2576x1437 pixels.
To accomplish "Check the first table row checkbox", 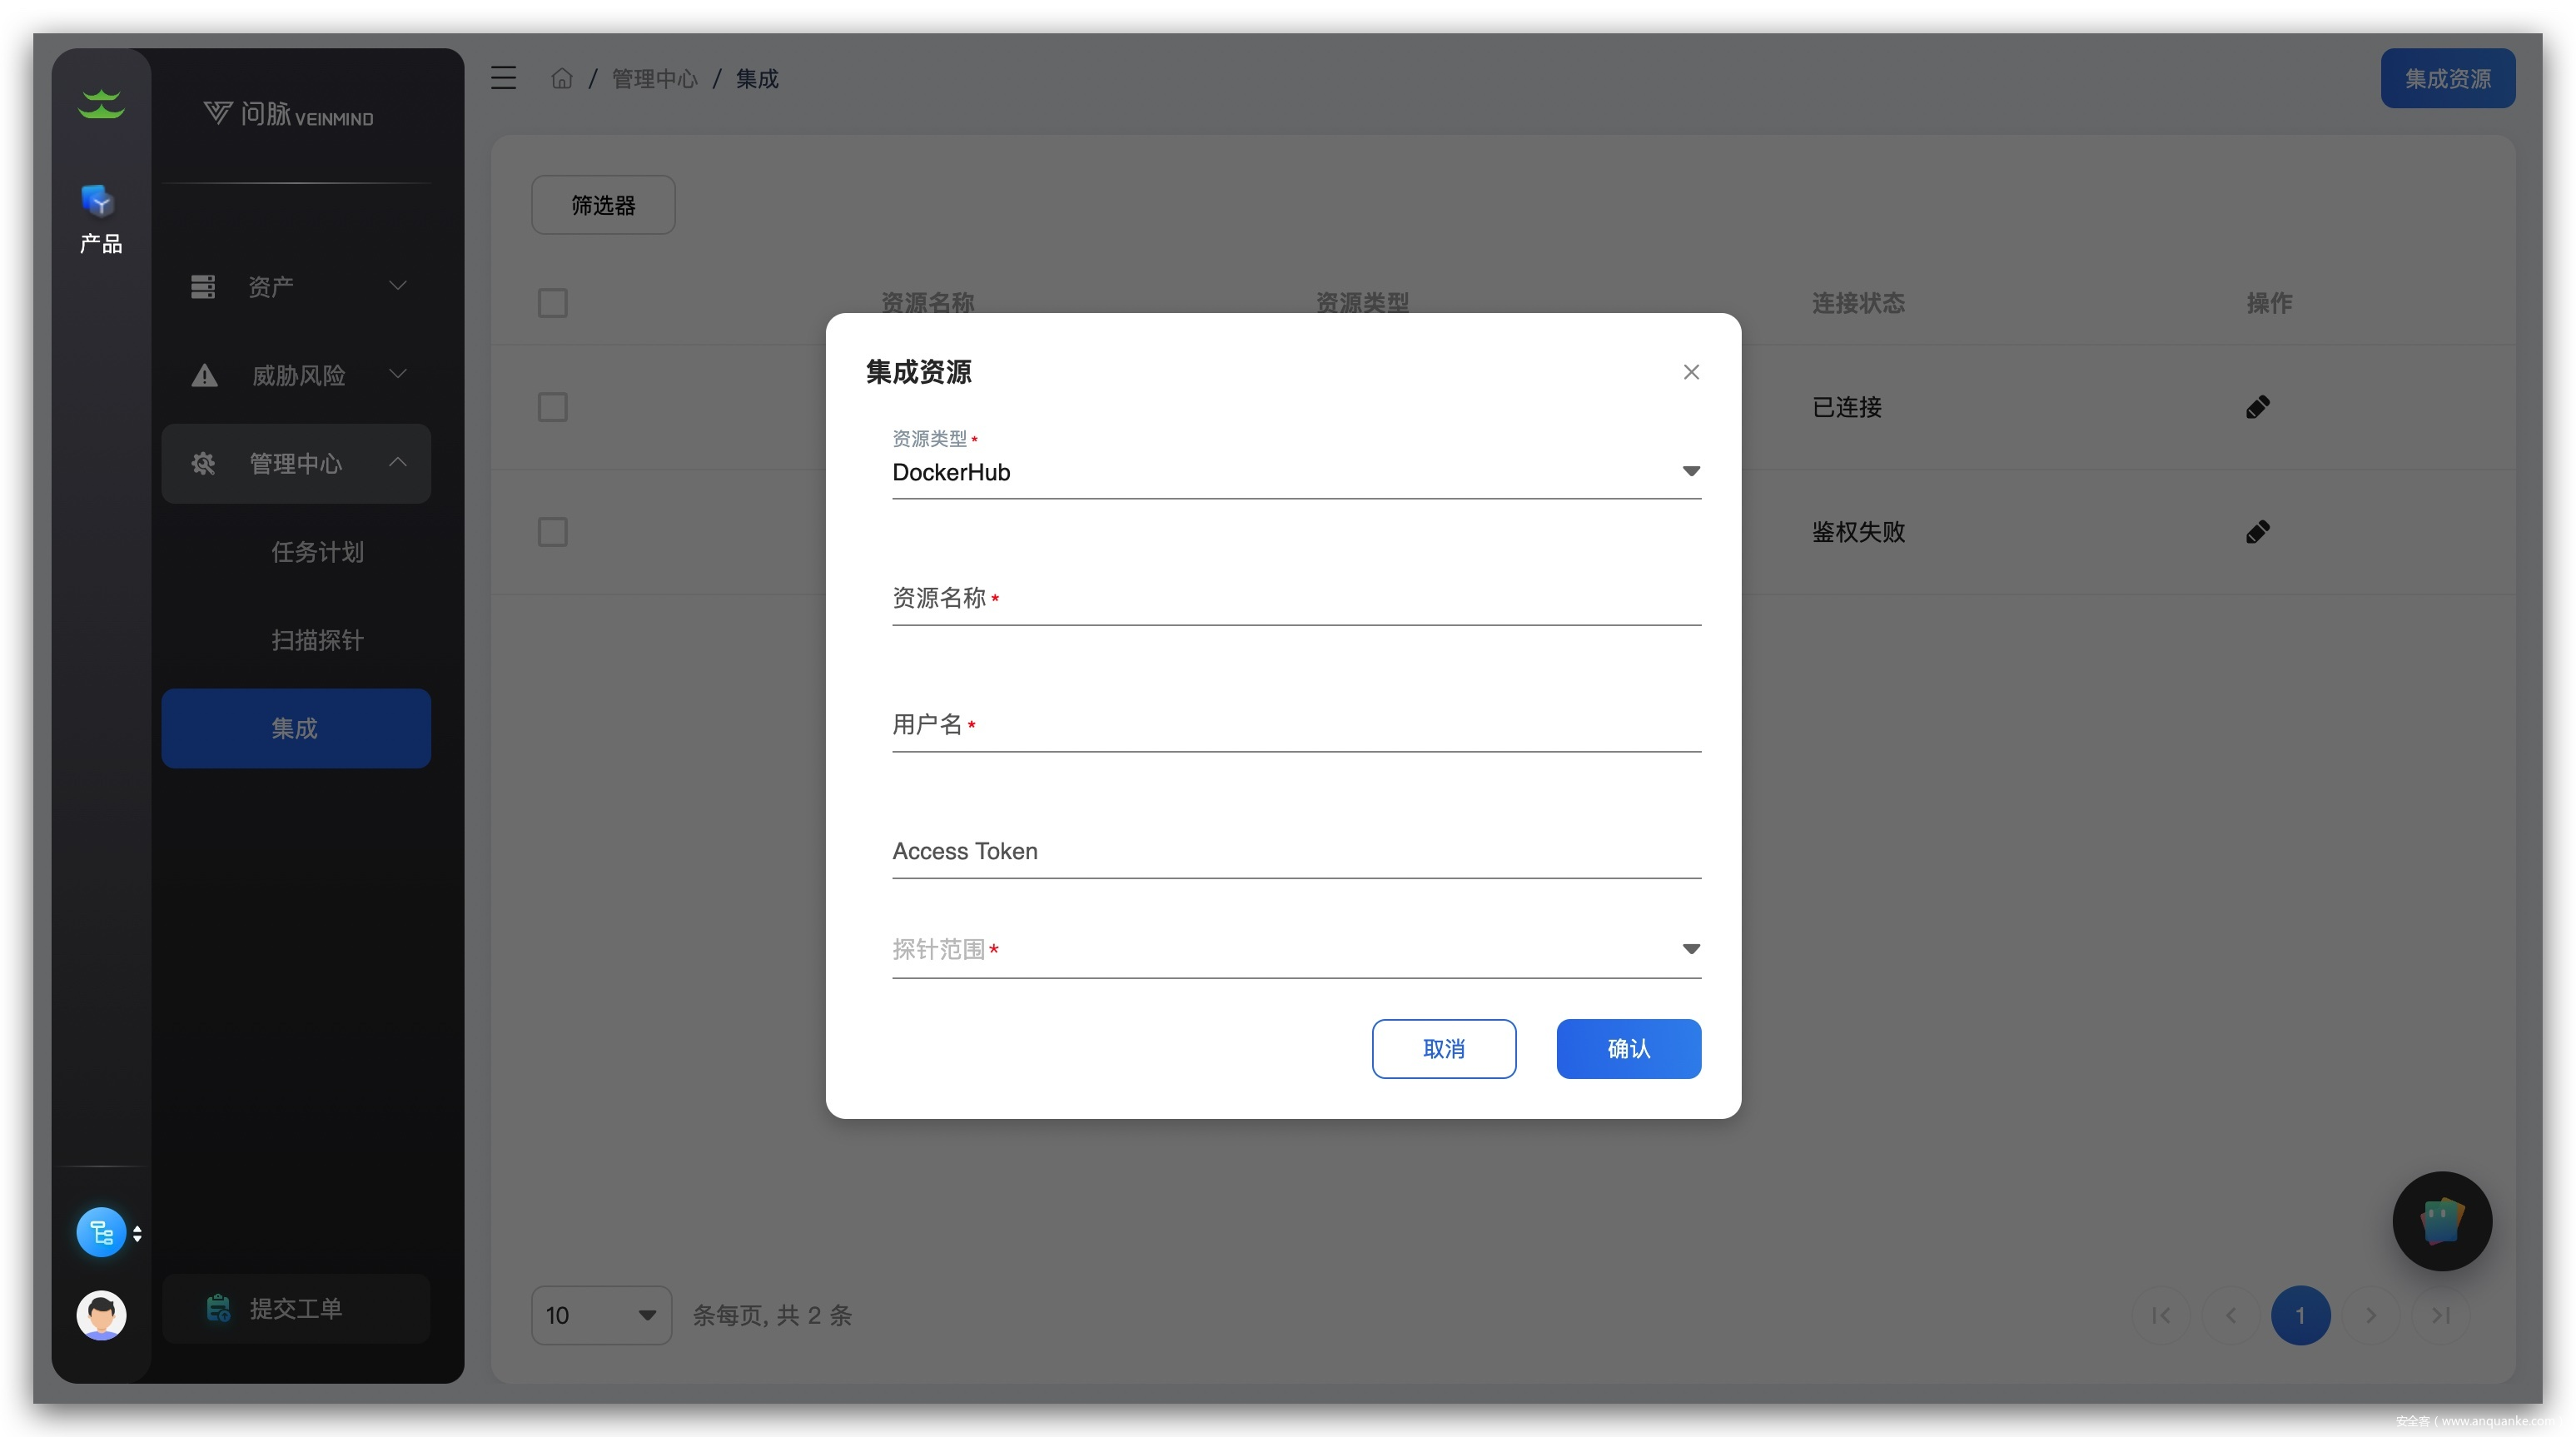I will [552, 407].
